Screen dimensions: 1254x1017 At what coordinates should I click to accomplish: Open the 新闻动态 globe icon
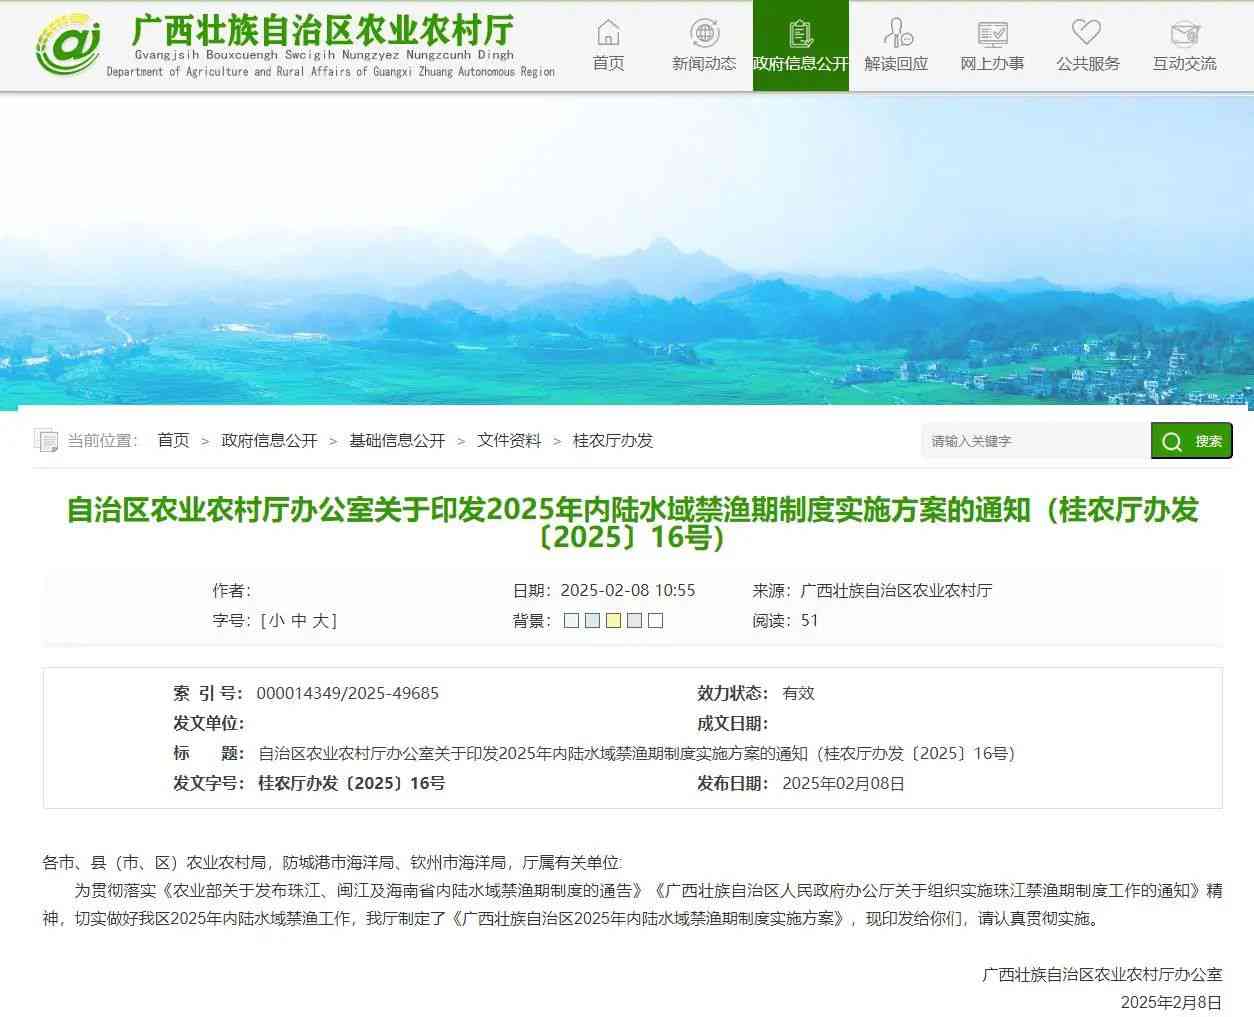pyautogui.click(x=704, y=34)
